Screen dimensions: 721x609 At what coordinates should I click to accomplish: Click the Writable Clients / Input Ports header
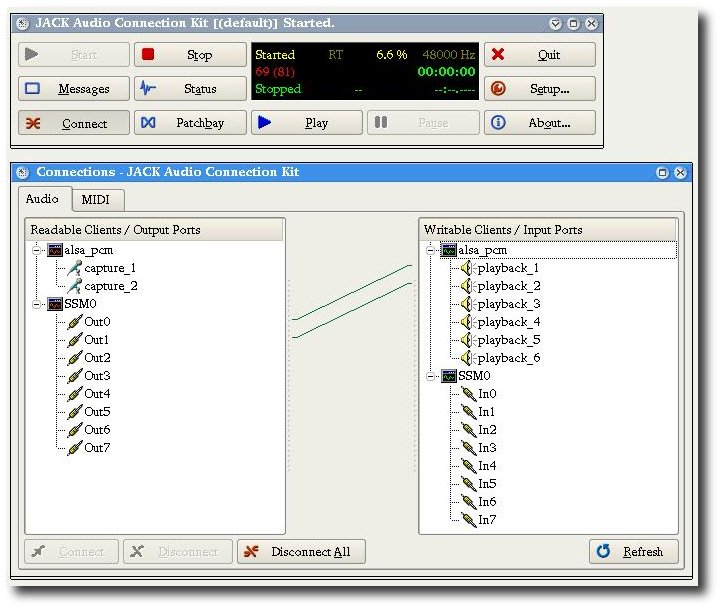tap(548, 230)
